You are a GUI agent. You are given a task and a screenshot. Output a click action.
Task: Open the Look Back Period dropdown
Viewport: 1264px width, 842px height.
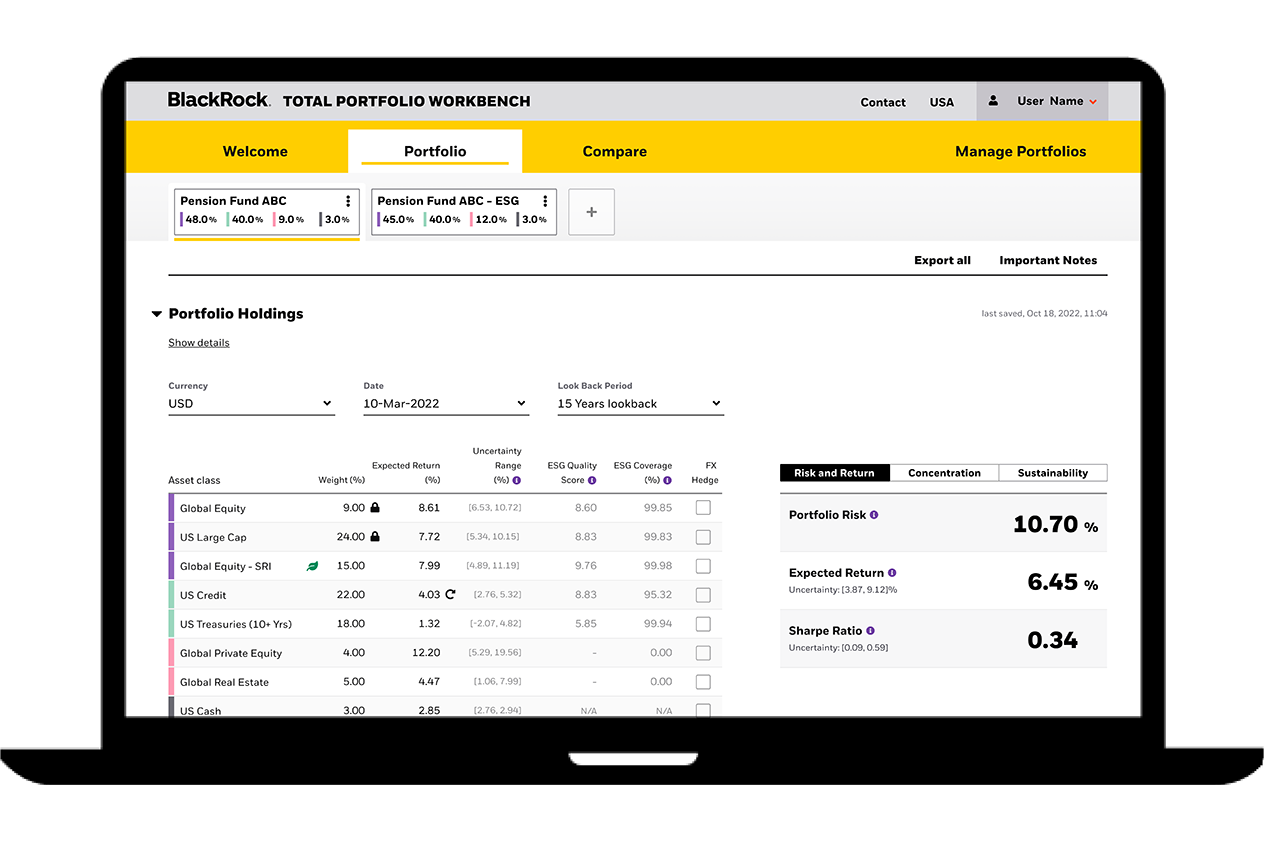640,404
